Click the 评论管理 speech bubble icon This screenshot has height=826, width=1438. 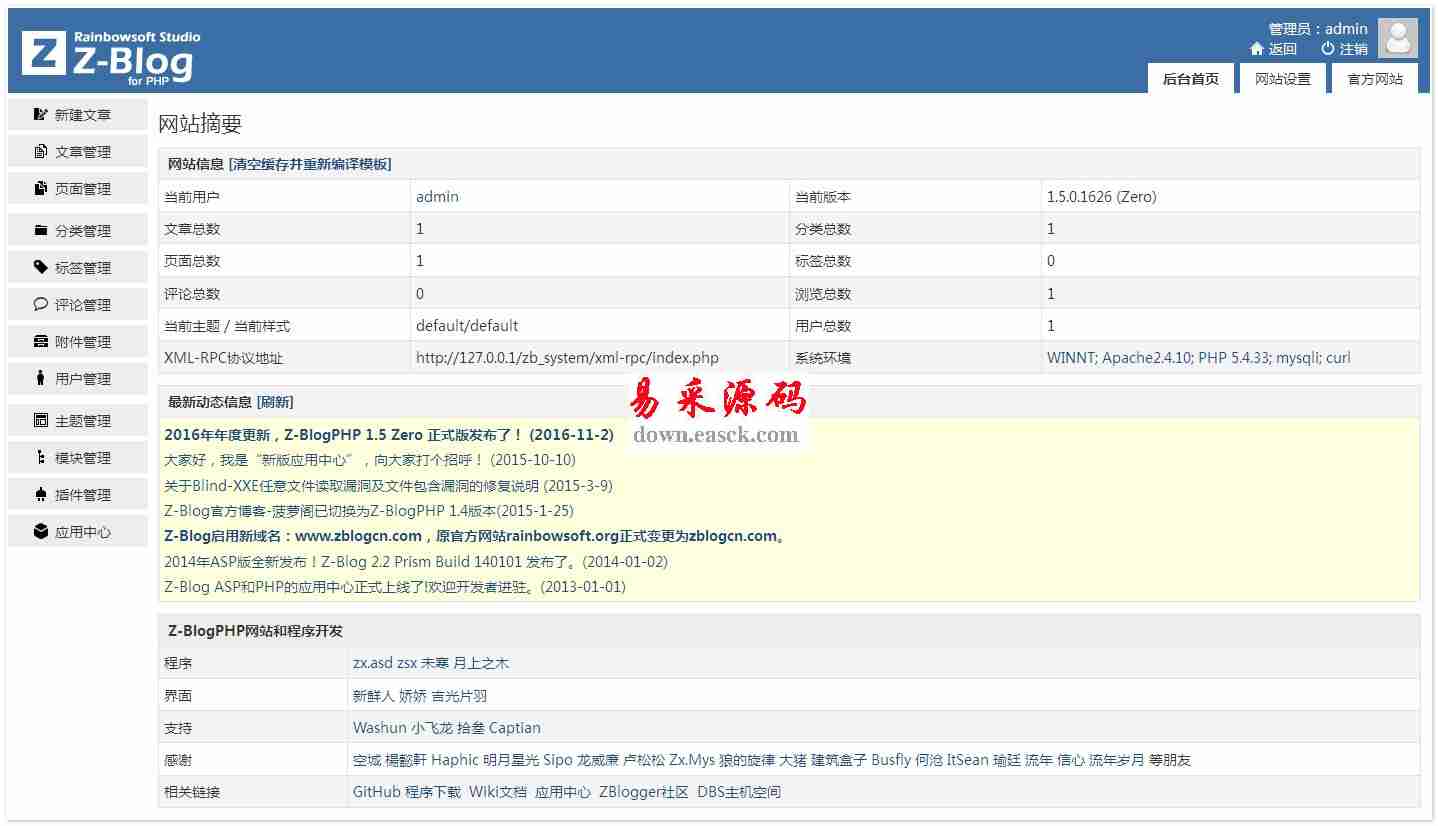pos(41,305)
